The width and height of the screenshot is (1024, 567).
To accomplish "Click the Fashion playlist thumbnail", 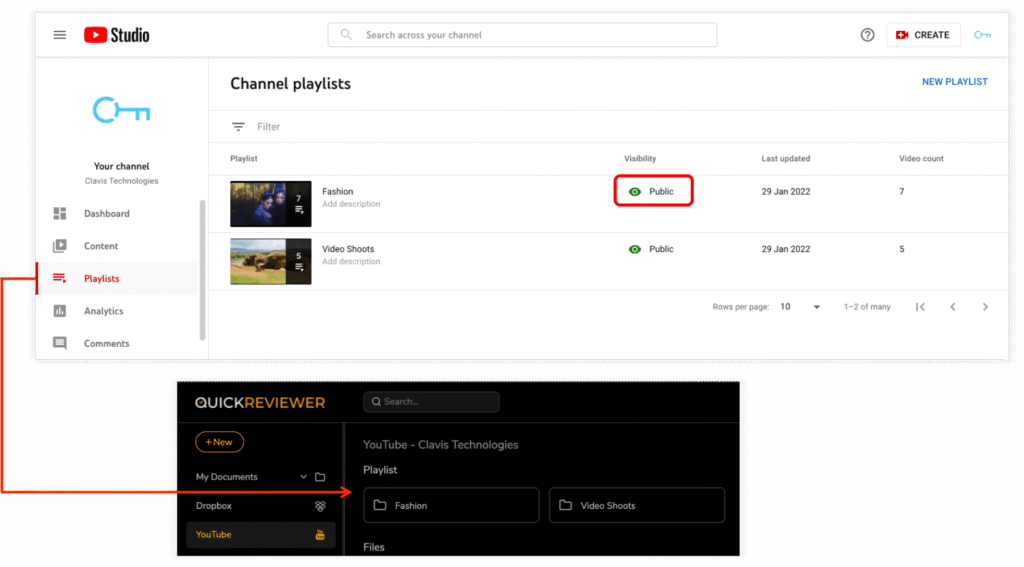I will tap(270, 204).
